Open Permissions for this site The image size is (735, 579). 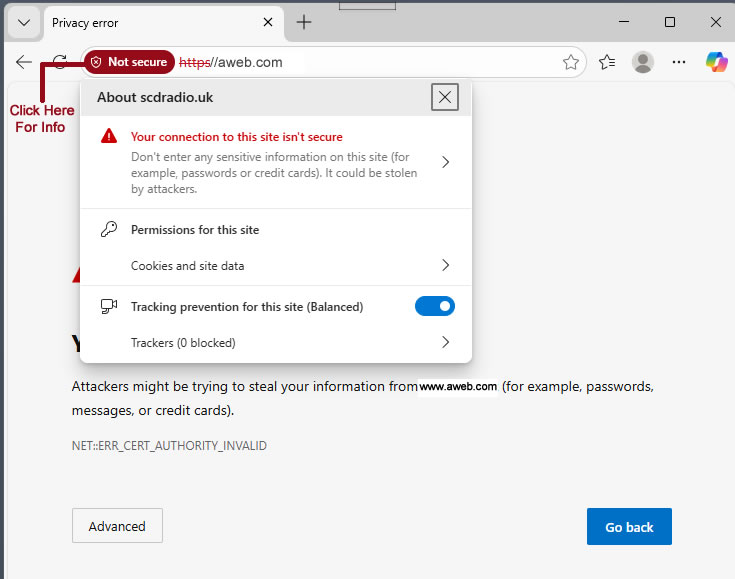coord(195,230)
